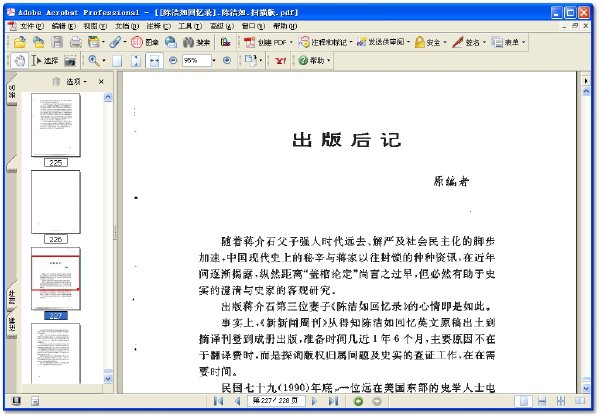Click the page number field 第227/228页
600x417 pixels.
point(276,401)
